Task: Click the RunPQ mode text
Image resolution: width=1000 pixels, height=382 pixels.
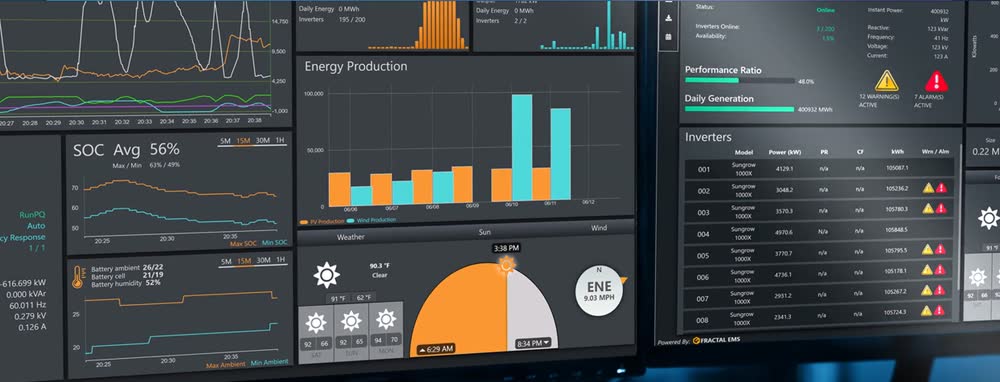Action: coord(33,215)
